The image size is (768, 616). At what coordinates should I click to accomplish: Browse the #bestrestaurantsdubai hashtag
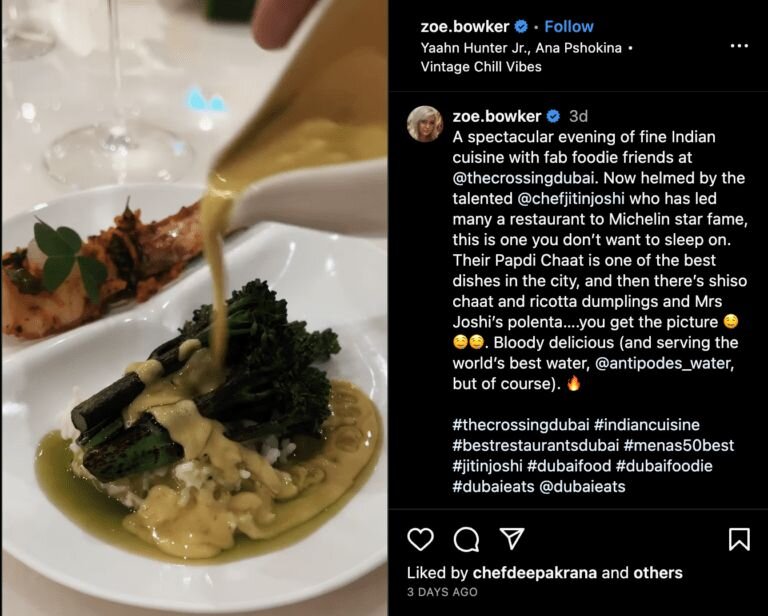(x=533, y=446)
